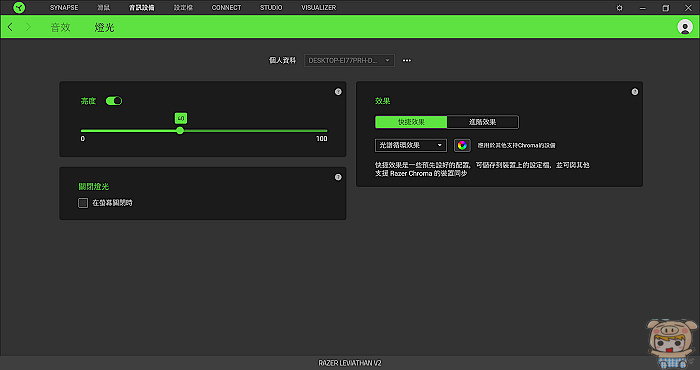
Task: Restore down the Synapse window
Action: click(x=666, y=8)
